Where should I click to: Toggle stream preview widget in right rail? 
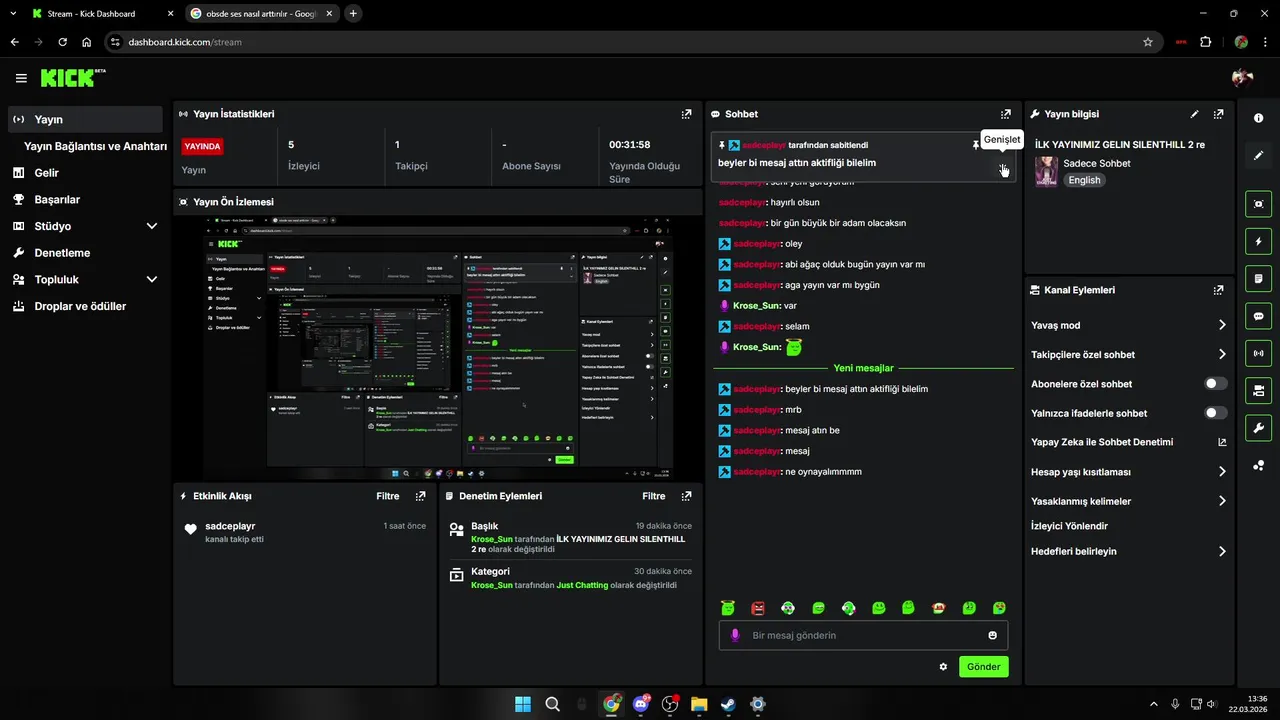tap(1258, 204)
